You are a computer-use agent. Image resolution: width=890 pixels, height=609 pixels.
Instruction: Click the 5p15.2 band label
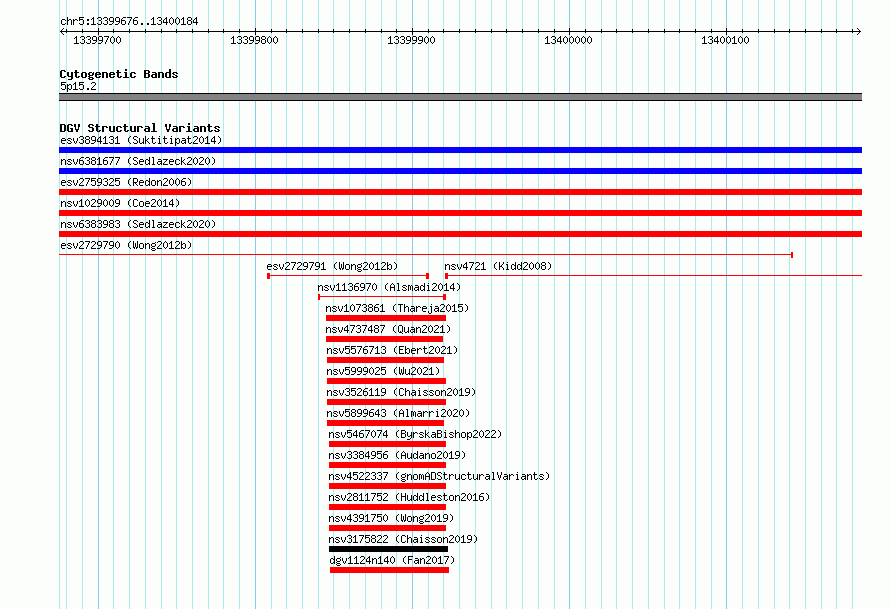(78, 86)
